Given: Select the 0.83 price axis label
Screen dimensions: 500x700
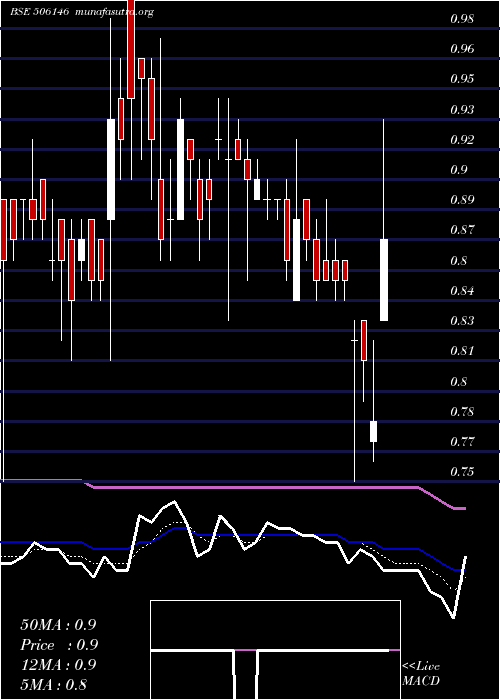Looking at the screenshot, I should pos(461,321).
